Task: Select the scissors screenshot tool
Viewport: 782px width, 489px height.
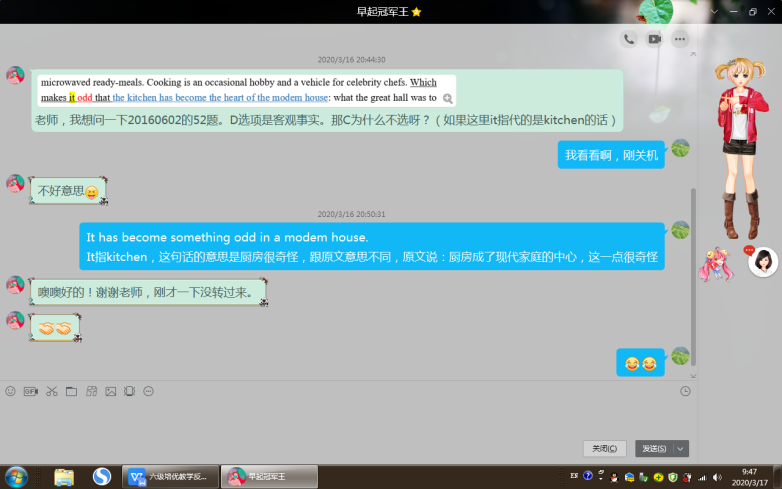Action: click(x=51, y=391)
